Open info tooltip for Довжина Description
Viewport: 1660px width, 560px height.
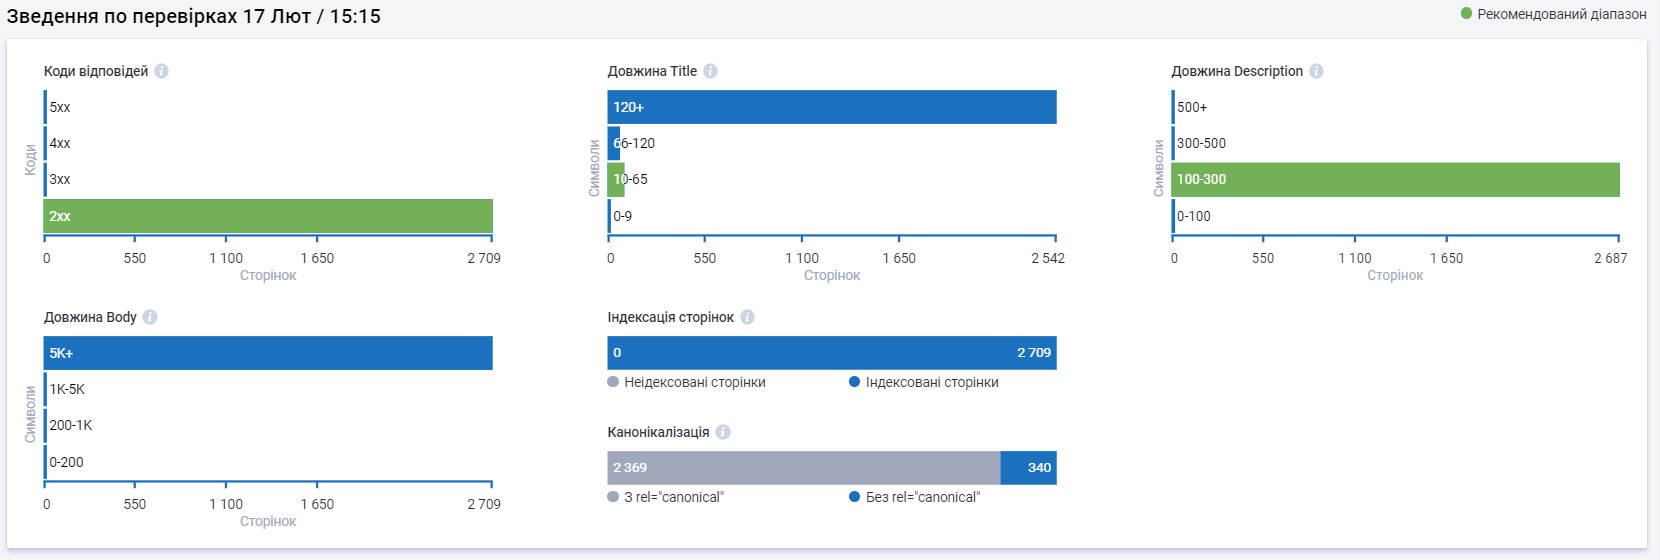point(1316,71)
